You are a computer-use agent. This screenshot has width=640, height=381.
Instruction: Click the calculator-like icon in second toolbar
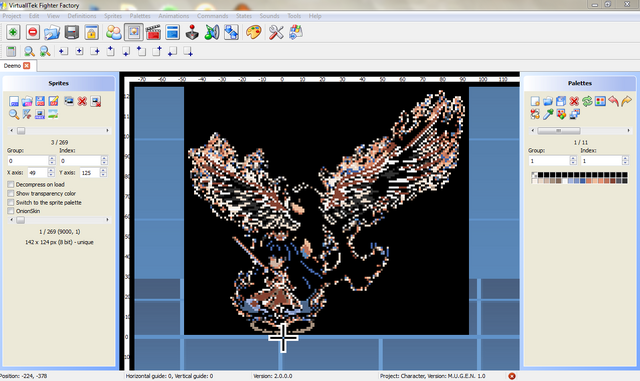pos(11,51)
